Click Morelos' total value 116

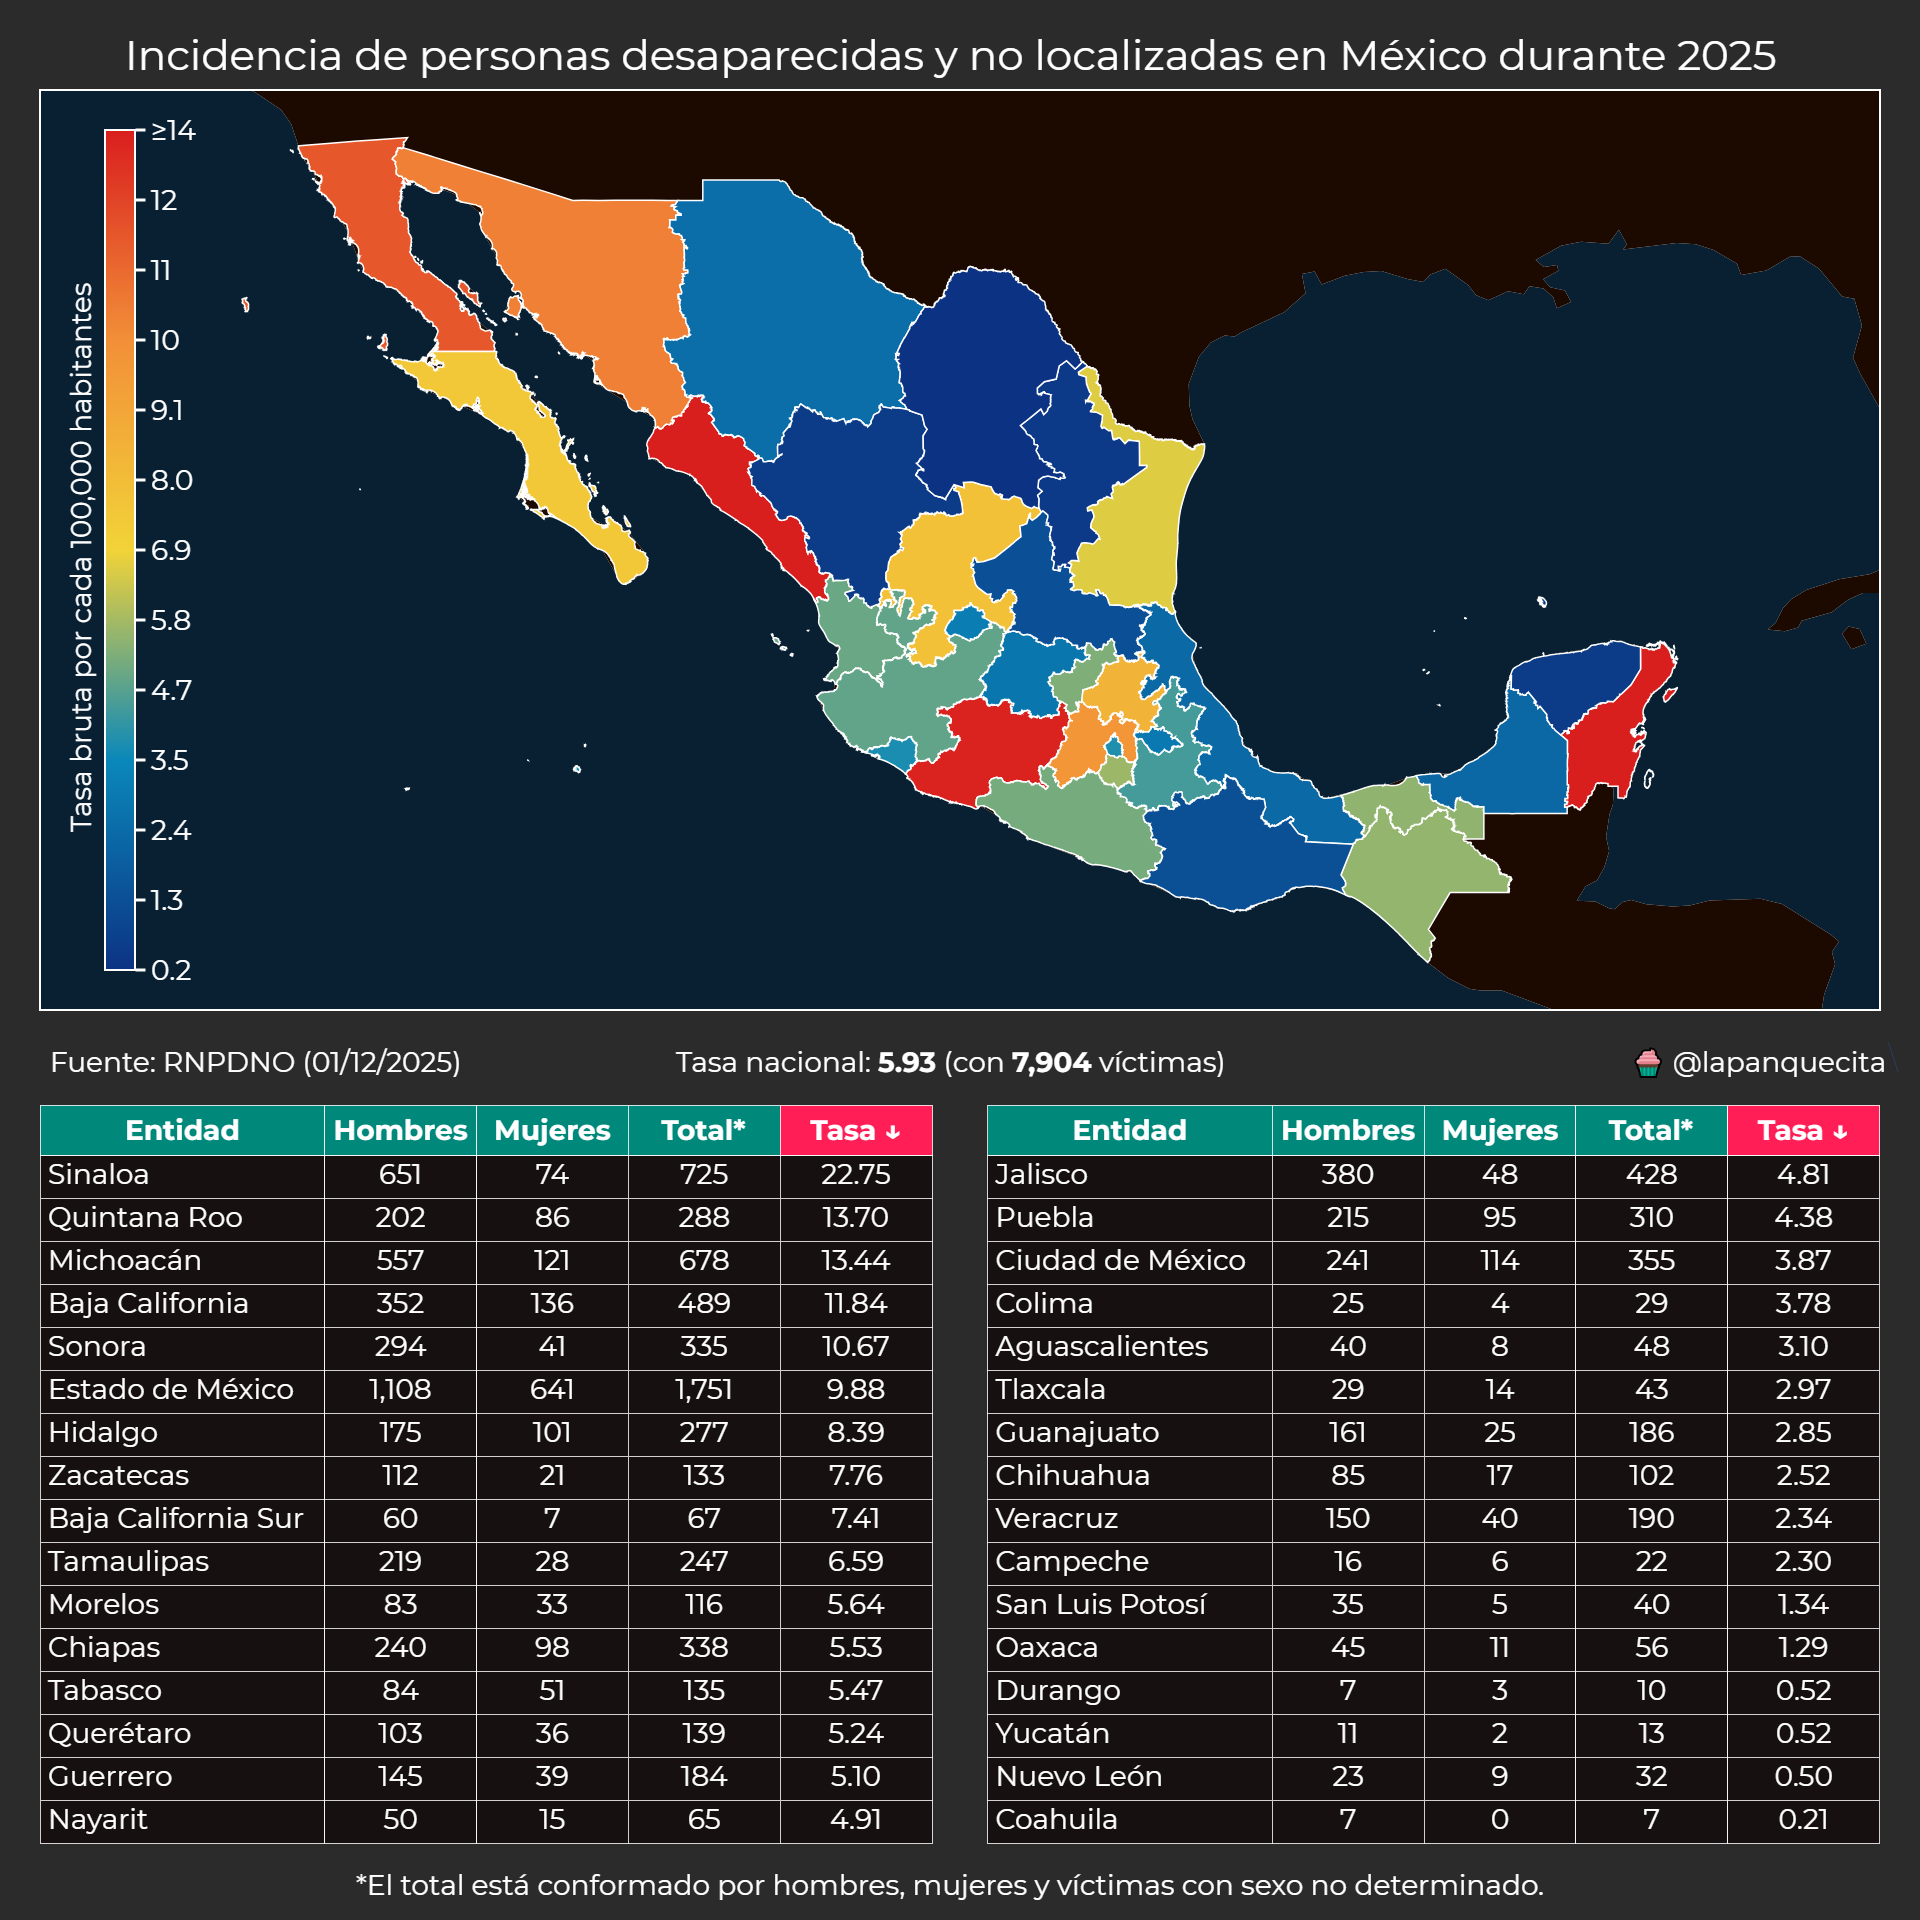704,1604
